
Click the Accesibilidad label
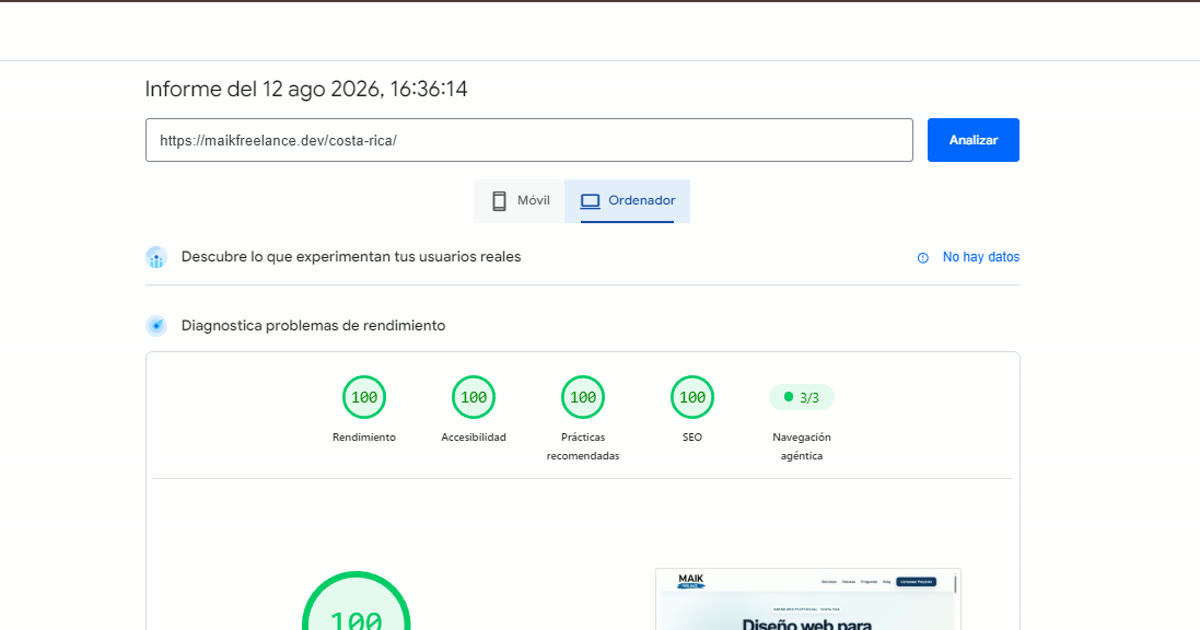tap(473, 437)
